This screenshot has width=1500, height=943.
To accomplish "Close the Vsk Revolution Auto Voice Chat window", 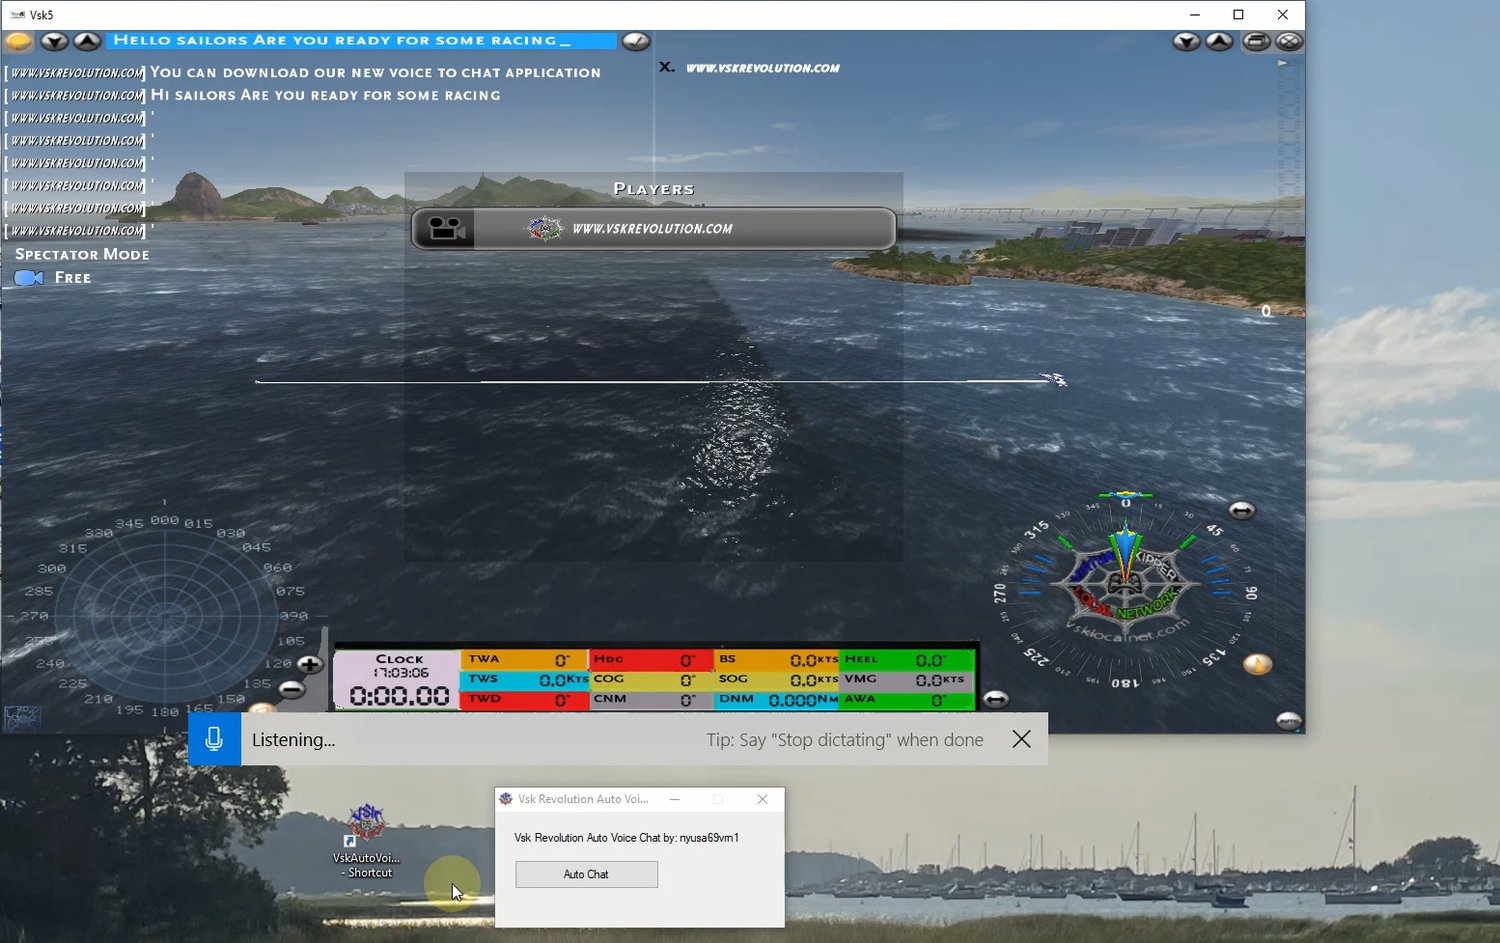I will click(x=762, y=799).
